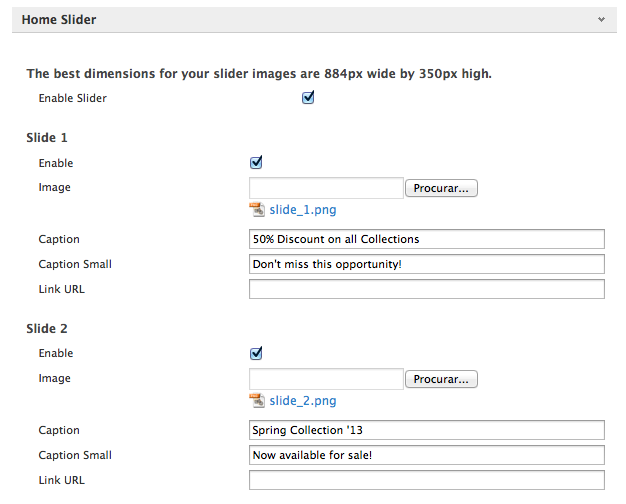Click the slide_1.png file icon
Viewport: 626px width, 504px height.
point(257,210)
